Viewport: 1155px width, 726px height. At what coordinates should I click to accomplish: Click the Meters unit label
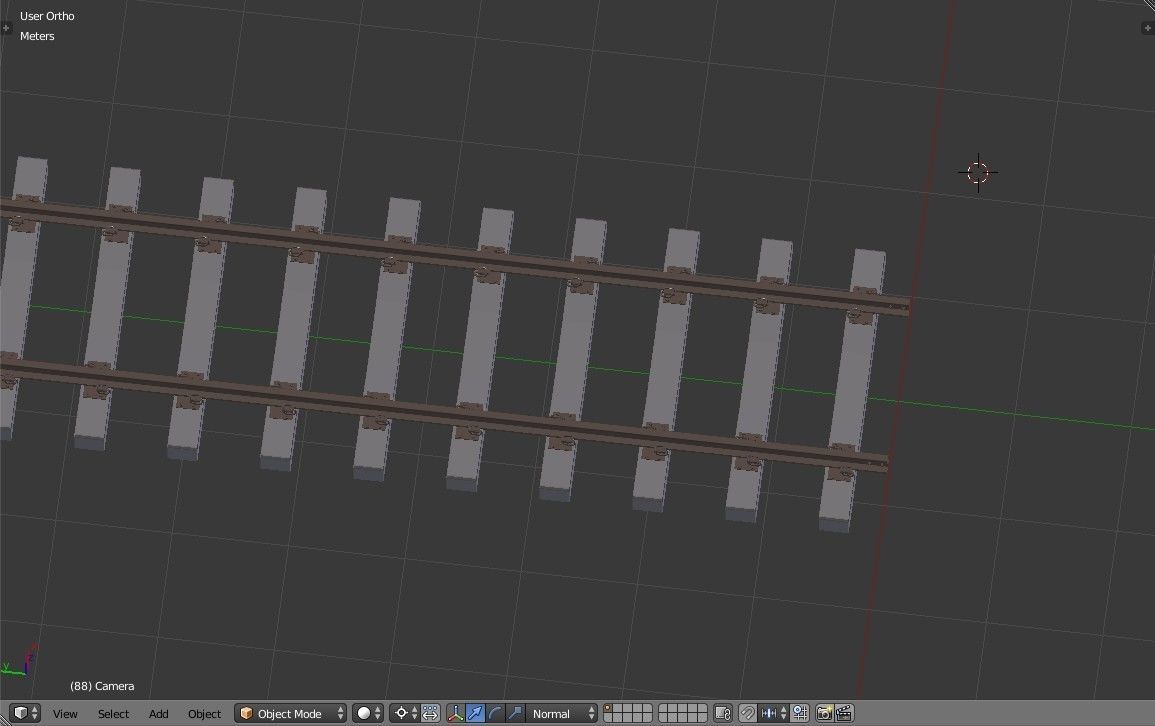[x=37, y=36]
